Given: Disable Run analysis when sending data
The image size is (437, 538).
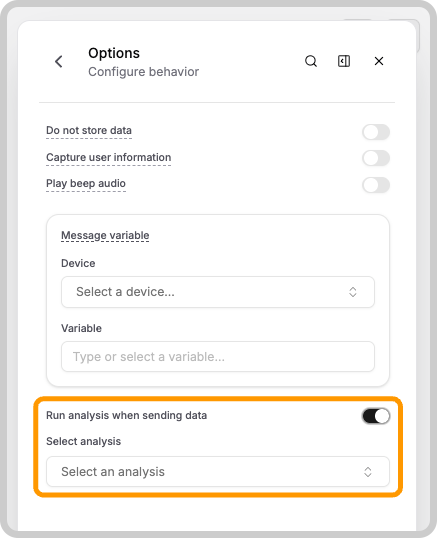Looking at the screenshot, I should pos(376,416).
